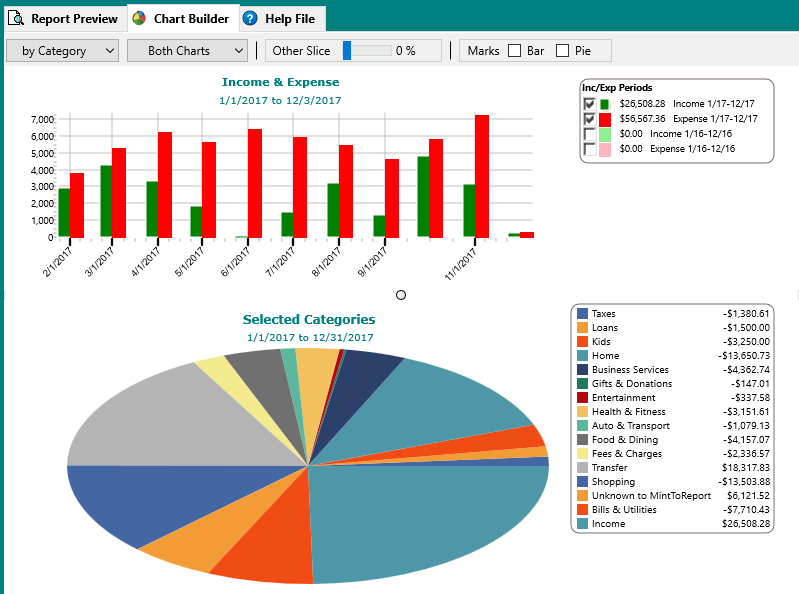This screenshot has width=799, height=594.
Task: Click the red Expense 1/17-12/17 color swatch
Action: tap(604, 119)
